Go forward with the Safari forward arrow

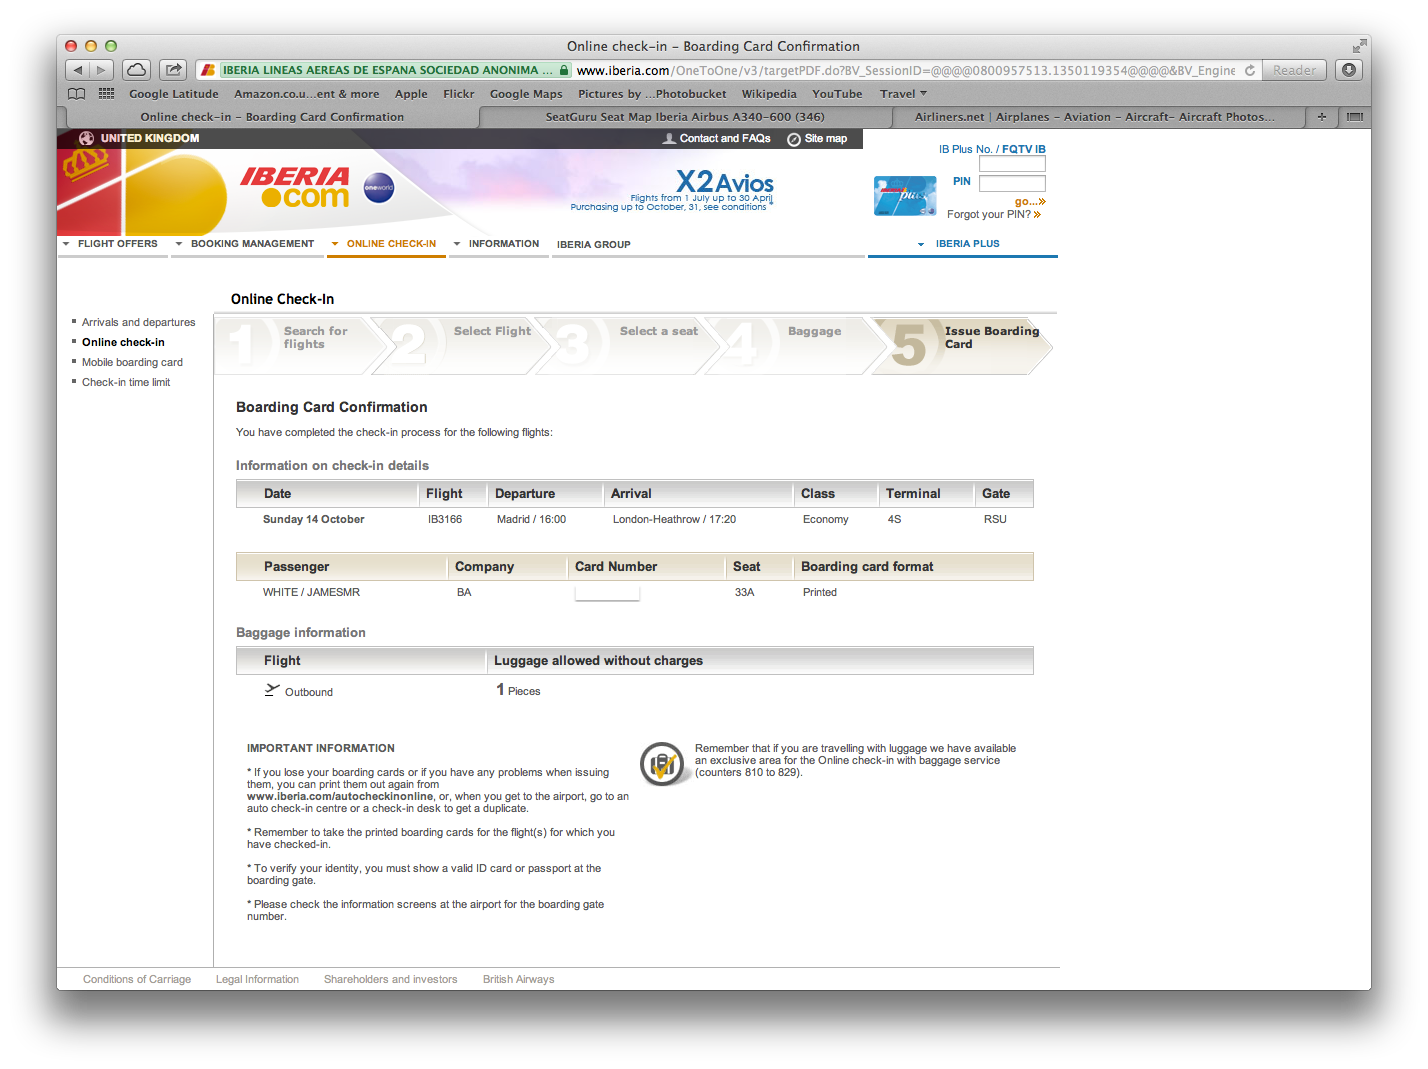[x=102, y=70]
